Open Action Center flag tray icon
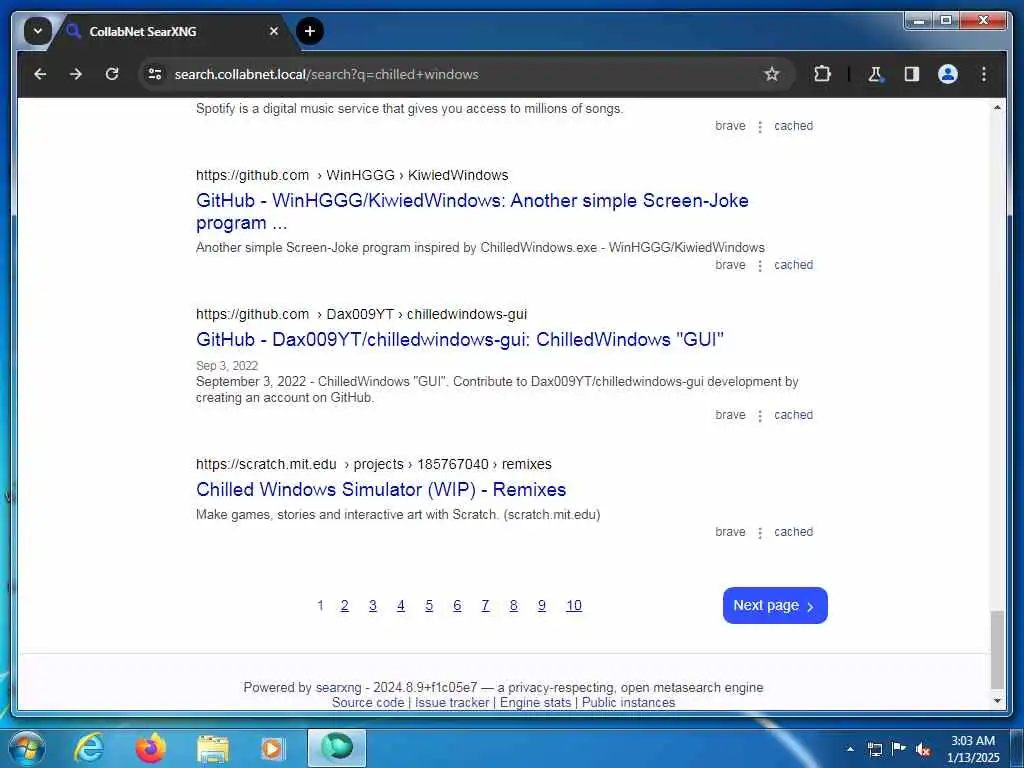The width and height of the screenshot is (1024, 768). [x=899, y=749]
